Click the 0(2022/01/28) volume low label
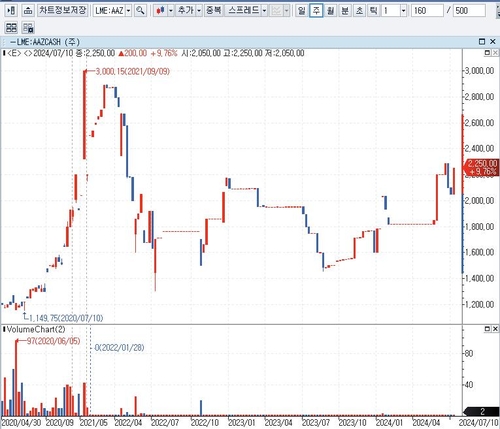This screenshot has width=500, height=429. coord(119,348)
